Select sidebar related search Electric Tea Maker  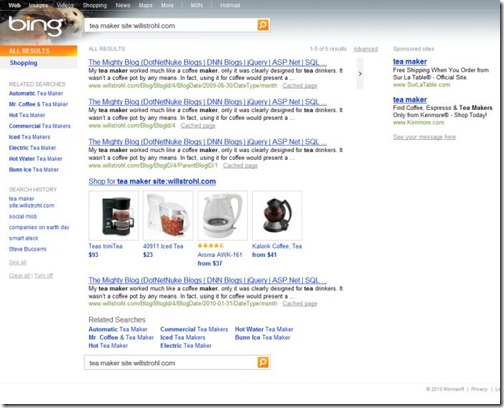[32, 148]
